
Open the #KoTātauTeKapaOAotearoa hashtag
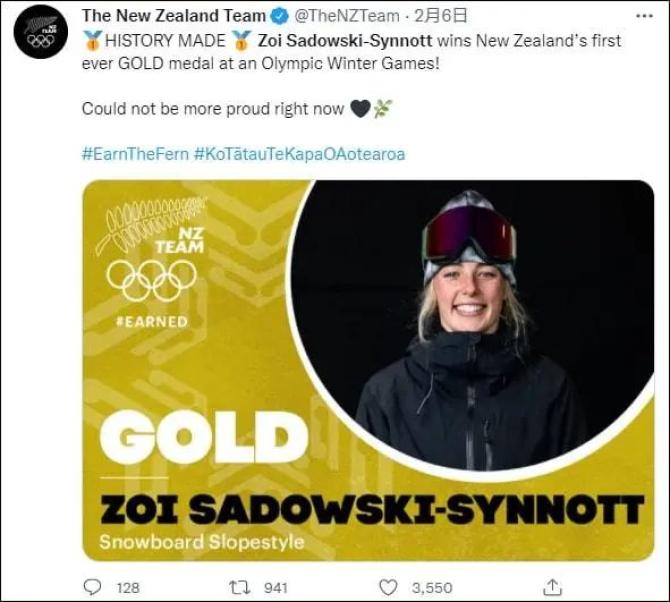[299, 154]
